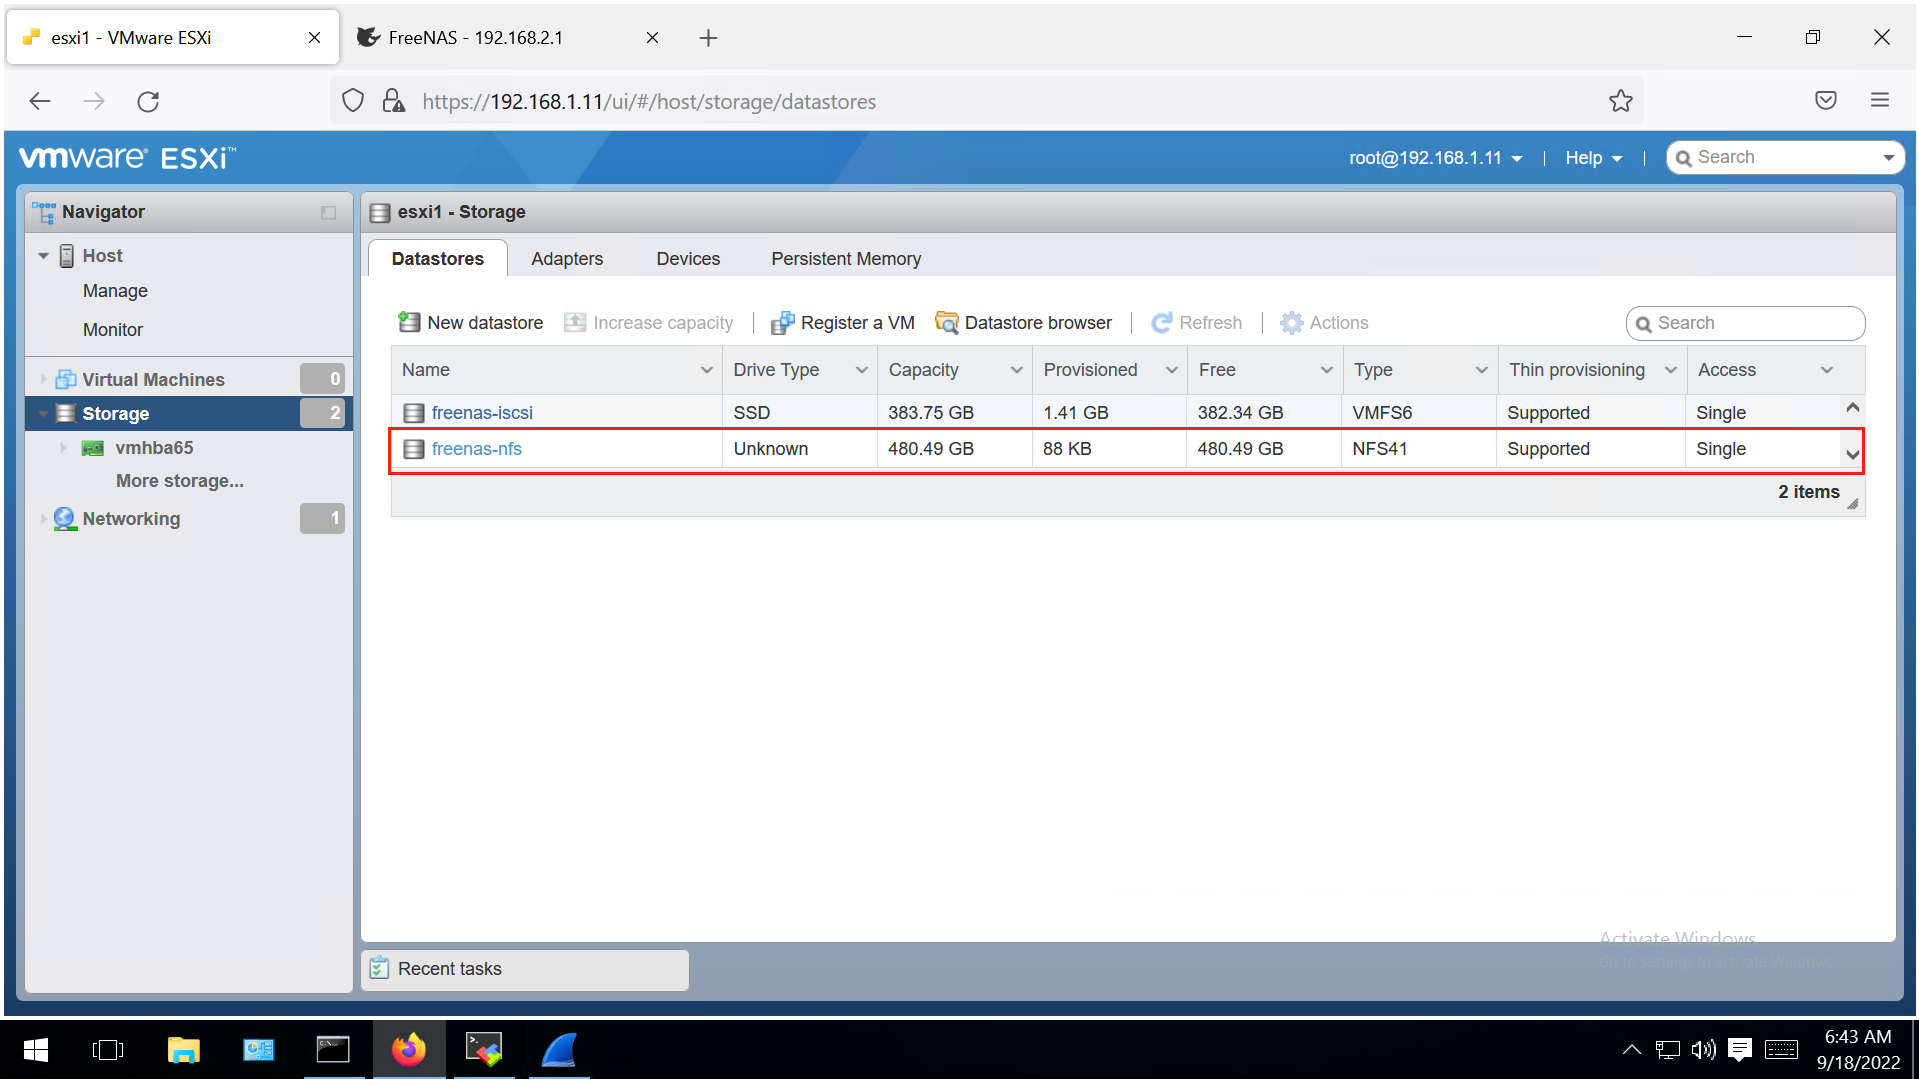Click More storage in the navigator
Image resolution: width=1919 pixels, height=1079 pixels.
coord(180,480)
